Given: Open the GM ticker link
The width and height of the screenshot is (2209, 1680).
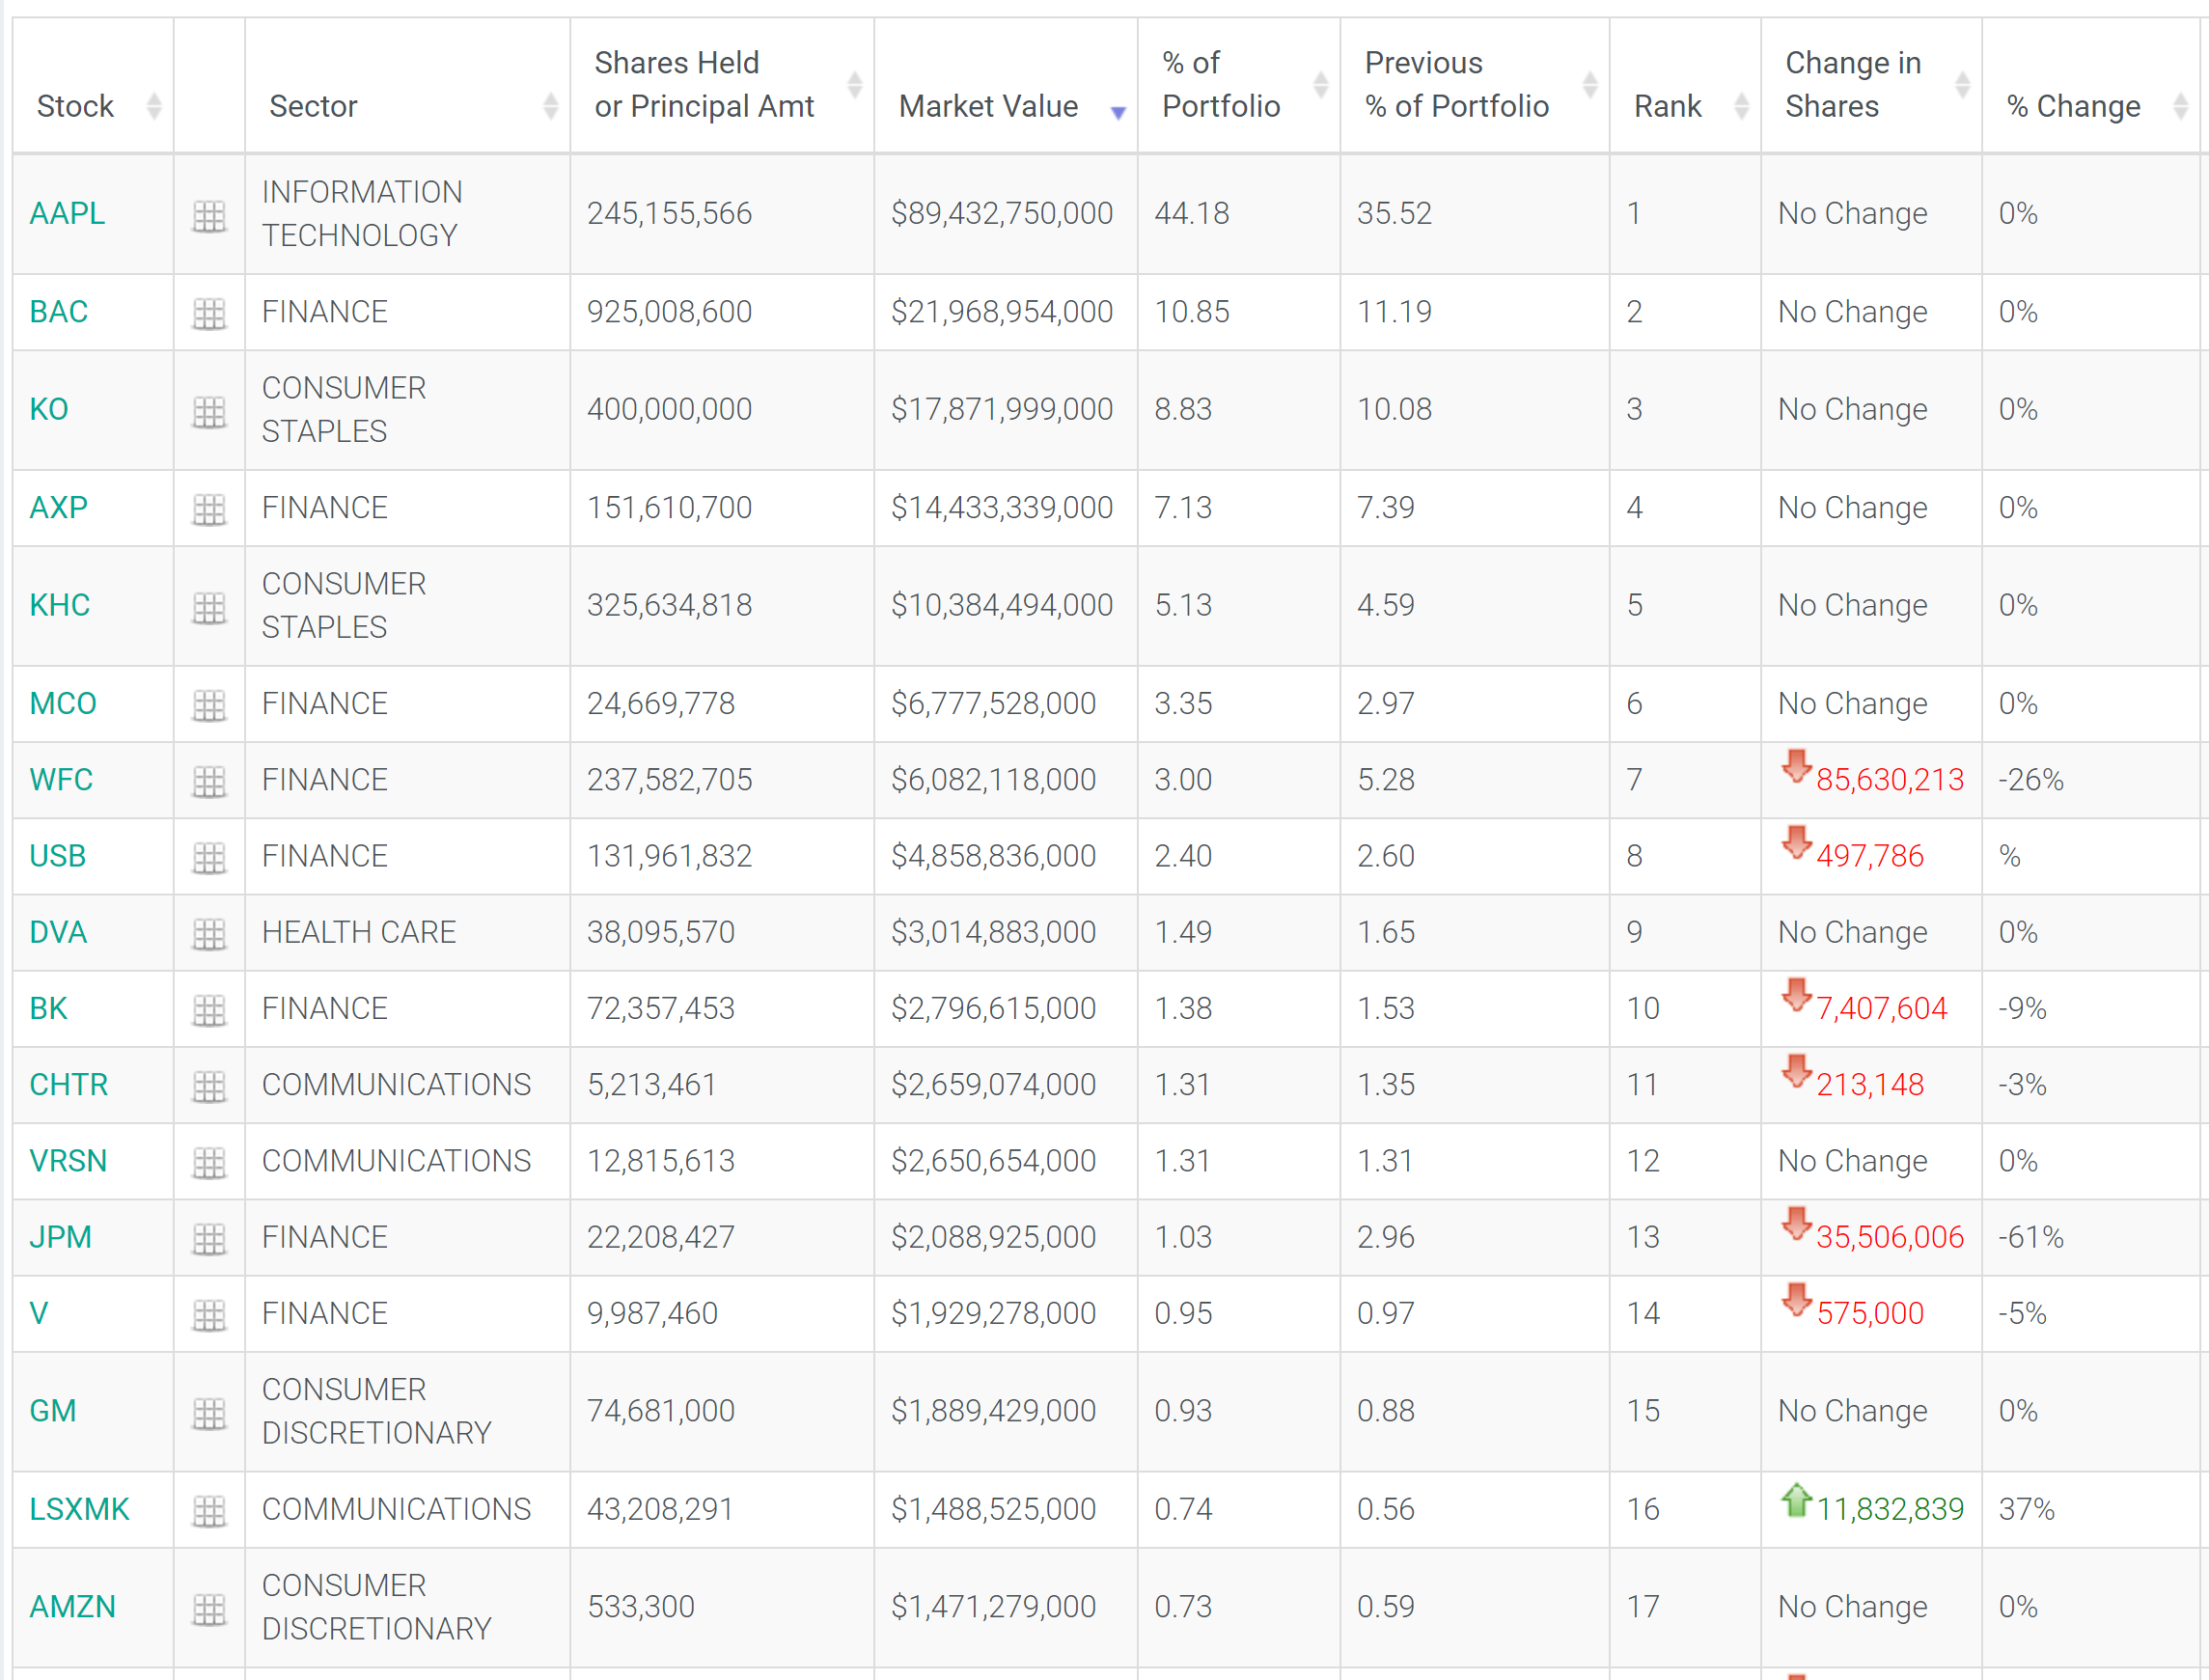Looking at the screenshot, I should (x=53, y=1412).
